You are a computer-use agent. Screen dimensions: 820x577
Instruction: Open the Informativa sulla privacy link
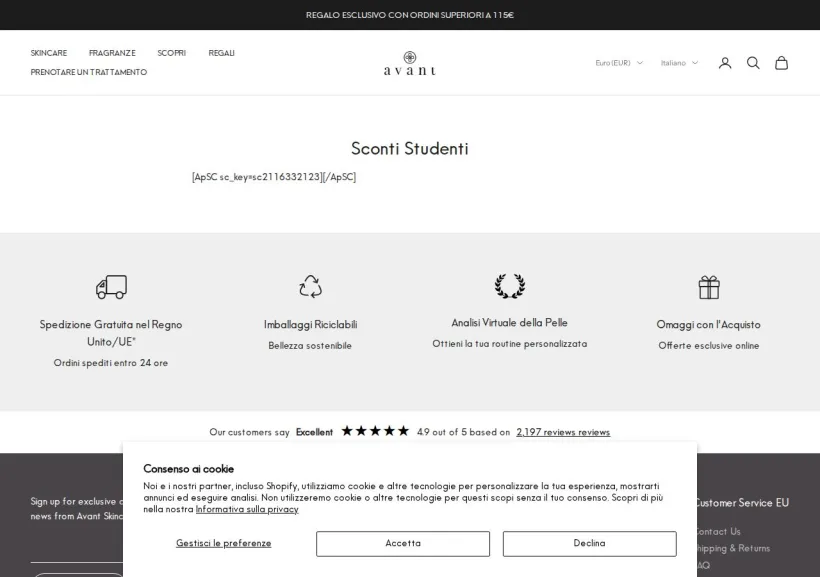tap(247, 510)
